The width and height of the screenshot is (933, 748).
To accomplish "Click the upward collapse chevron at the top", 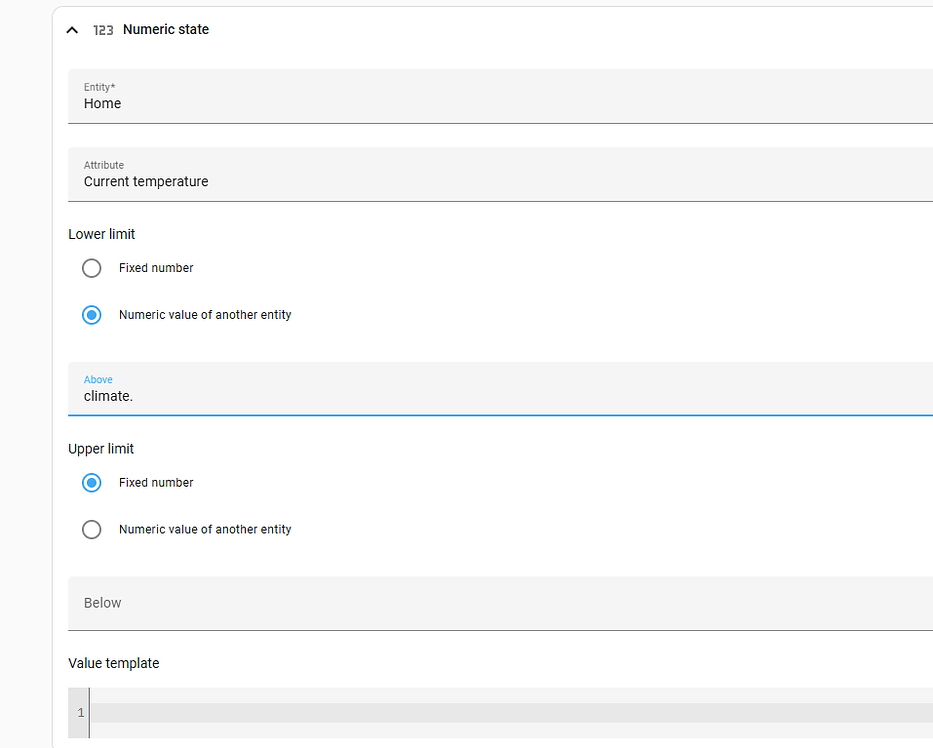I will (71, 30).
